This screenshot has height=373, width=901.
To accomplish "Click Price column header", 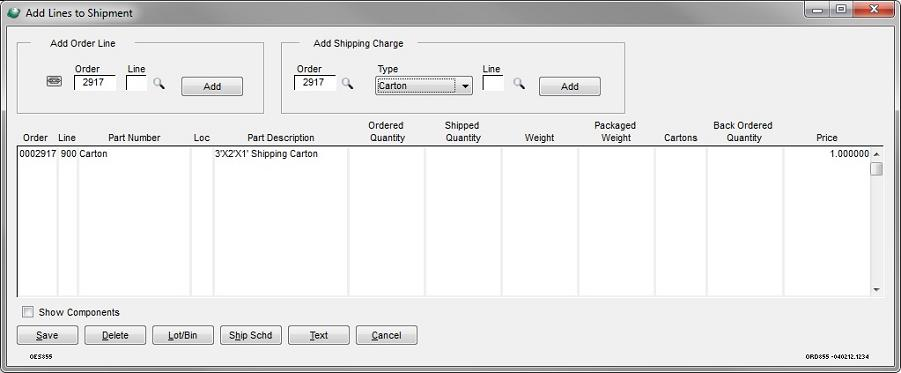I will (x=827, y=138).
